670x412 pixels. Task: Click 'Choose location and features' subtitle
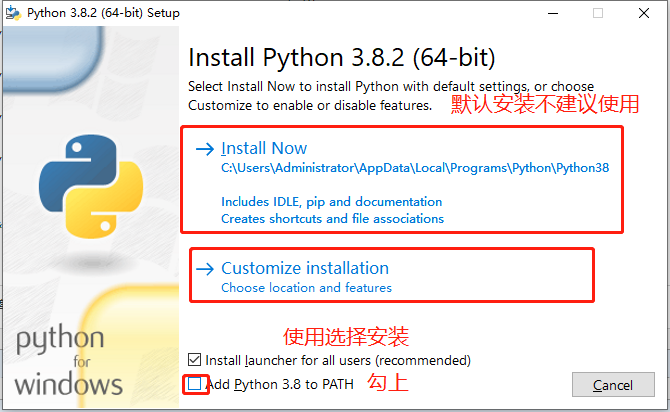click(x=306, y=288)
